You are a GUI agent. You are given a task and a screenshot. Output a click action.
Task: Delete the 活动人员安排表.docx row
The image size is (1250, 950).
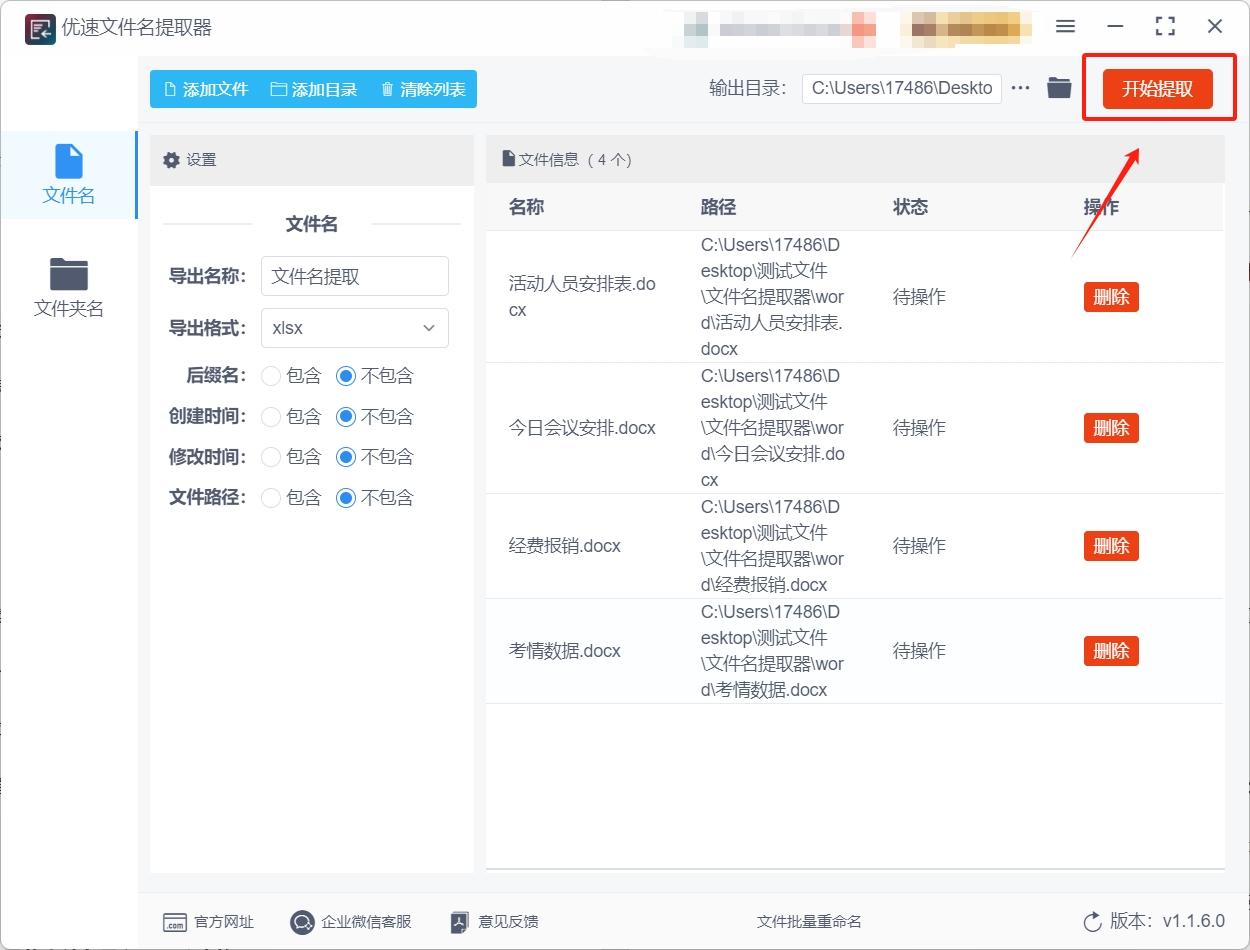pos(1111,297)
